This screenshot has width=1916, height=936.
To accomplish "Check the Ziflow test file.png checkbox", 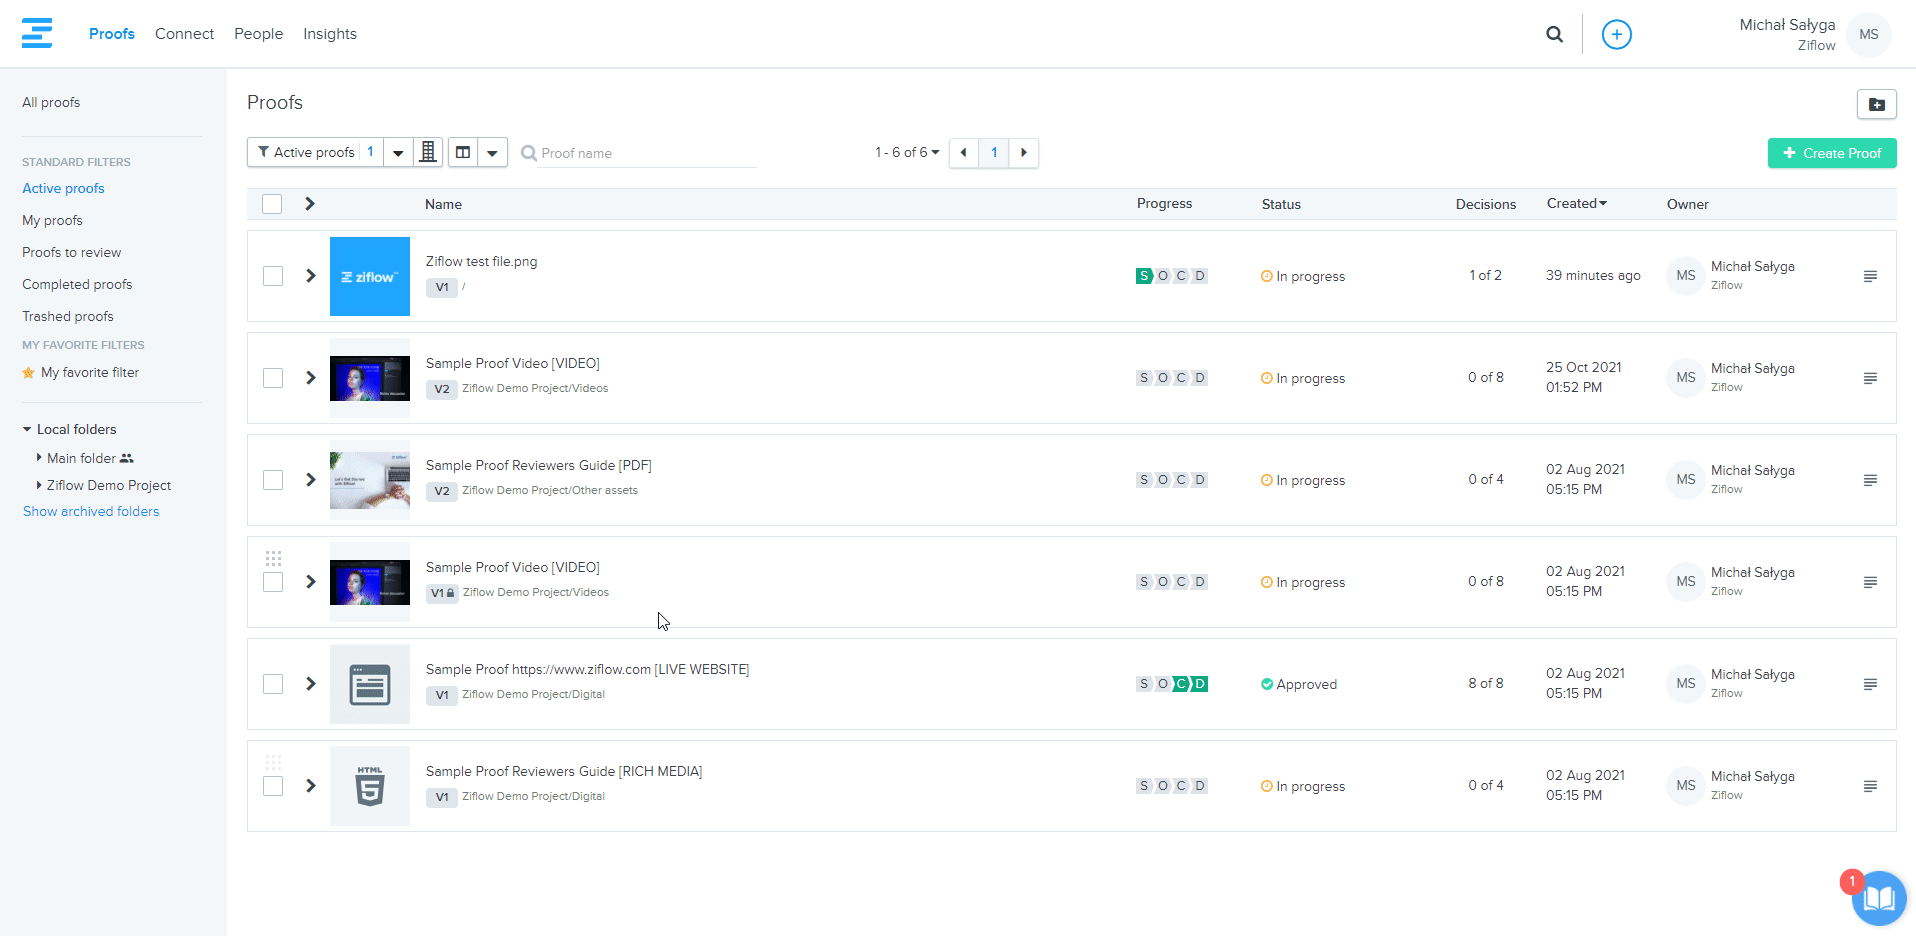I will point(273,276).
